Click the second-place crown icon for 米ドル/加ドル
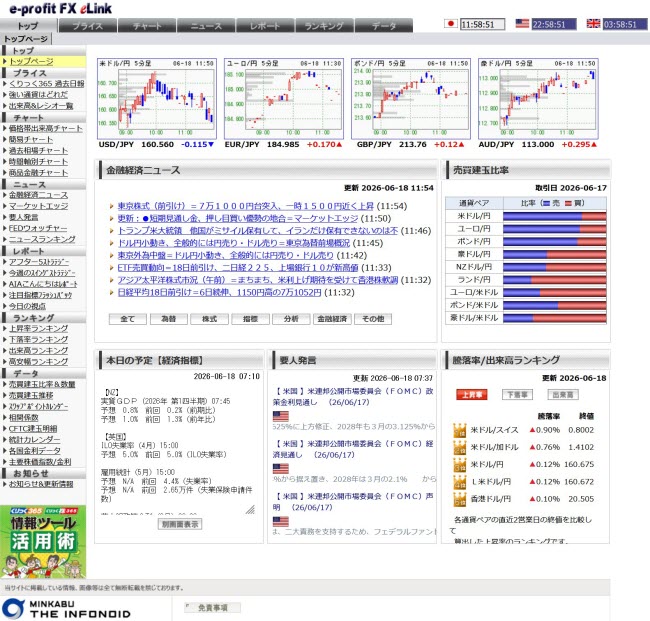 point(459,448)
